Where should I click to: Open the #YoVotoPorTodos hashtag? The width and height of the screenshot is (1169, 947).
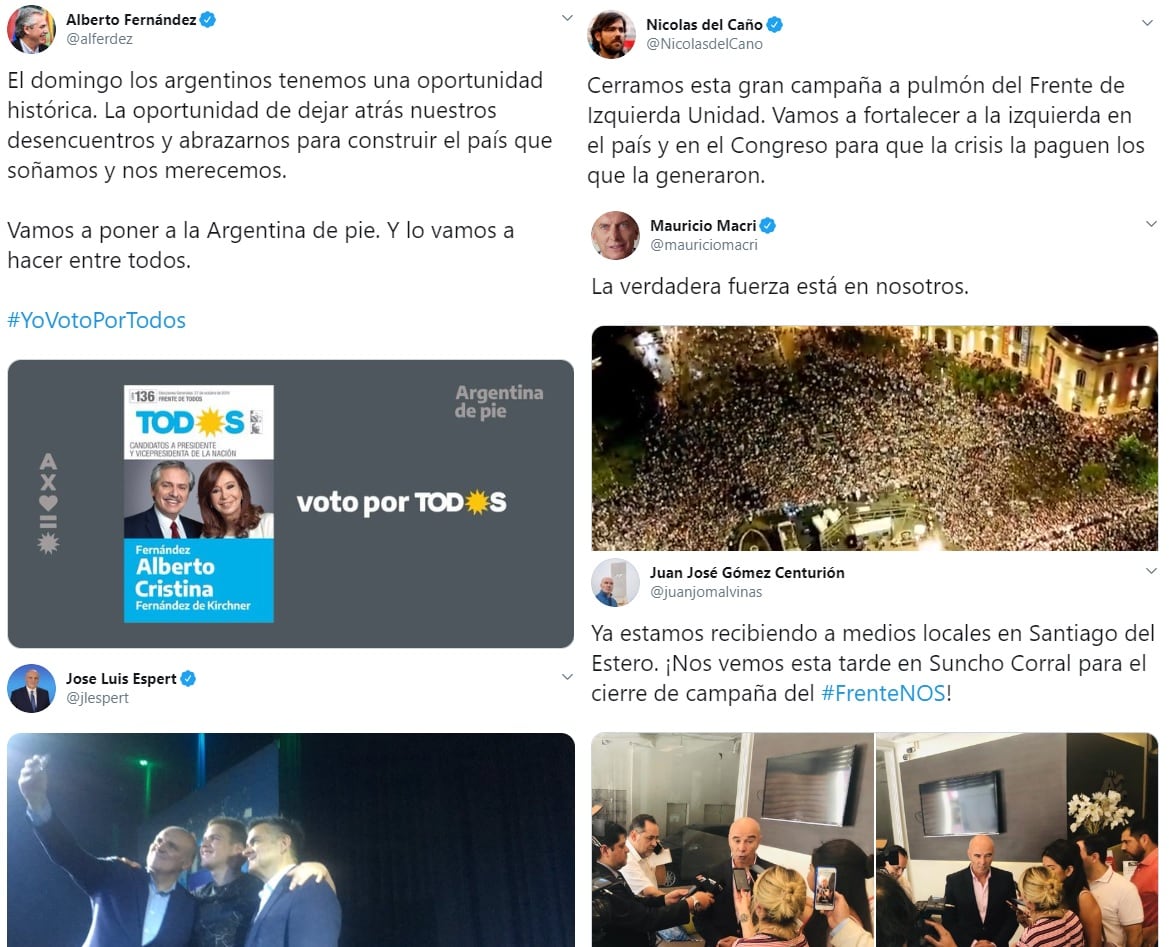[97, 321]
